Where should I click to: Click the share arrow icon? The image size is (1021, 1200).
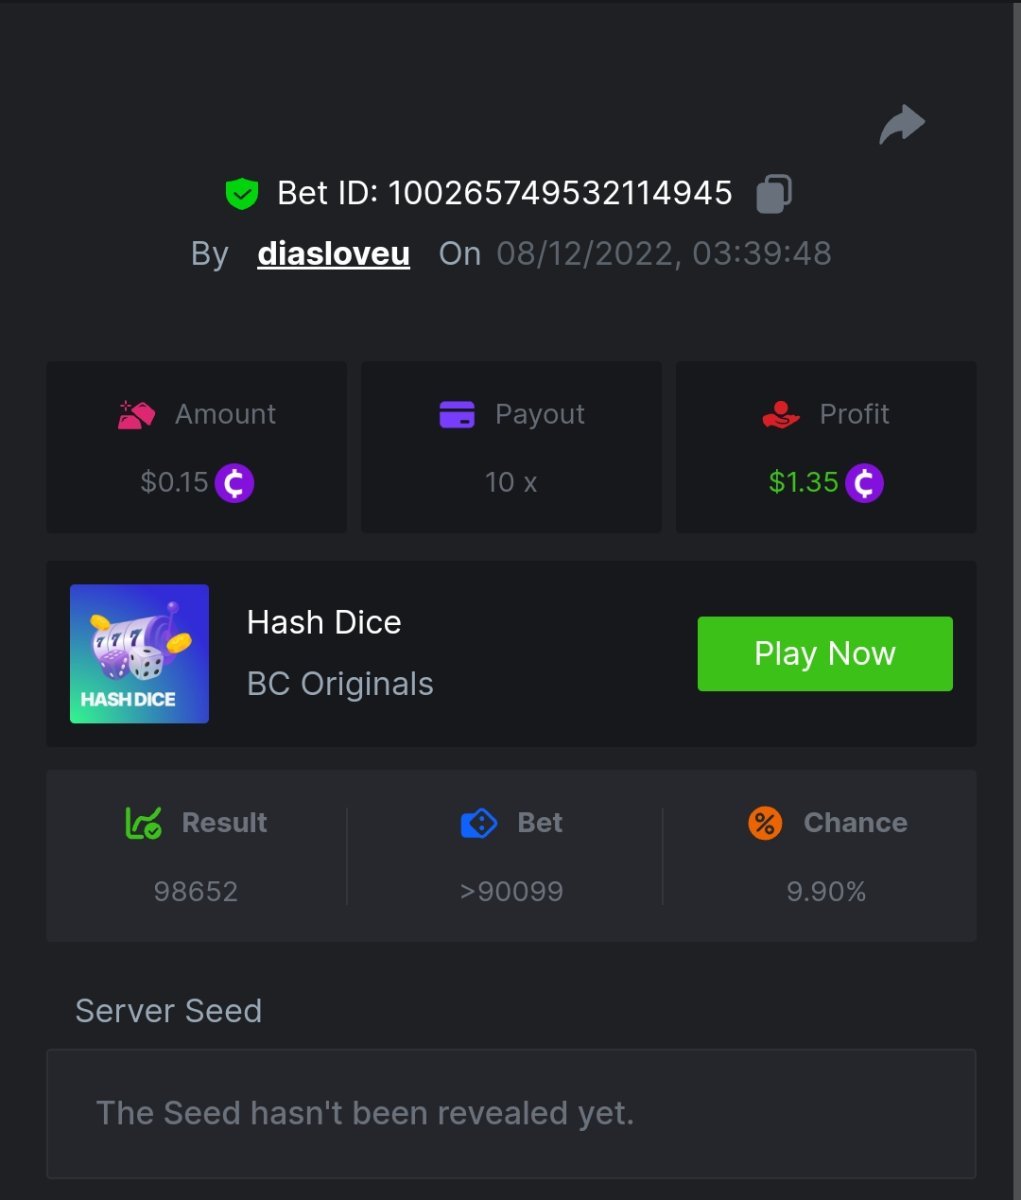pos(902,126)
